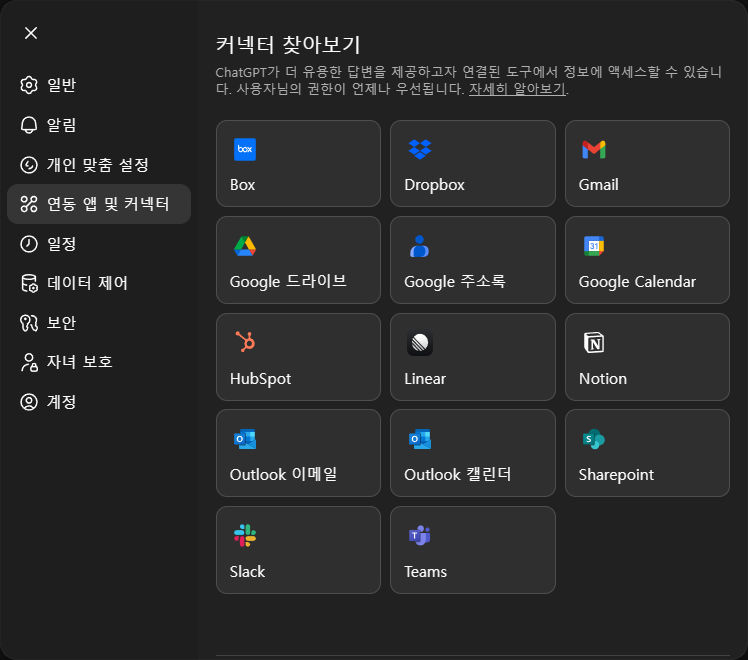Click the icon beside 자녀 보호
748x660 pixels.
[29, 362]
